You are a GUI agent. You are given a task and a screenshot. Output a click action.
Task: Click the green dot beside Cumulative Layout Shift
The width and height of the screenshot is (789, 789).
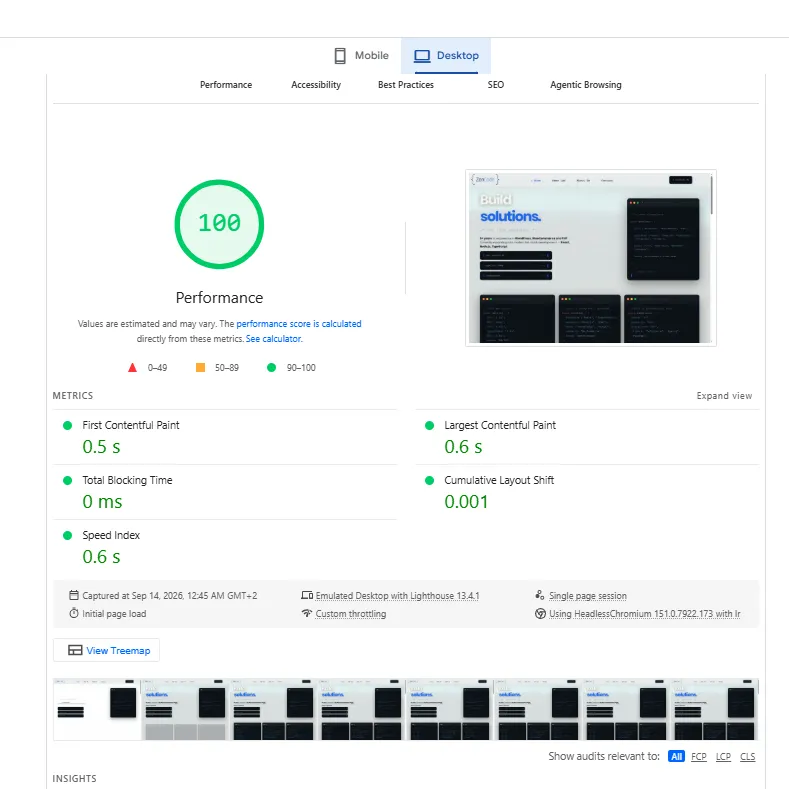(429, 481)
